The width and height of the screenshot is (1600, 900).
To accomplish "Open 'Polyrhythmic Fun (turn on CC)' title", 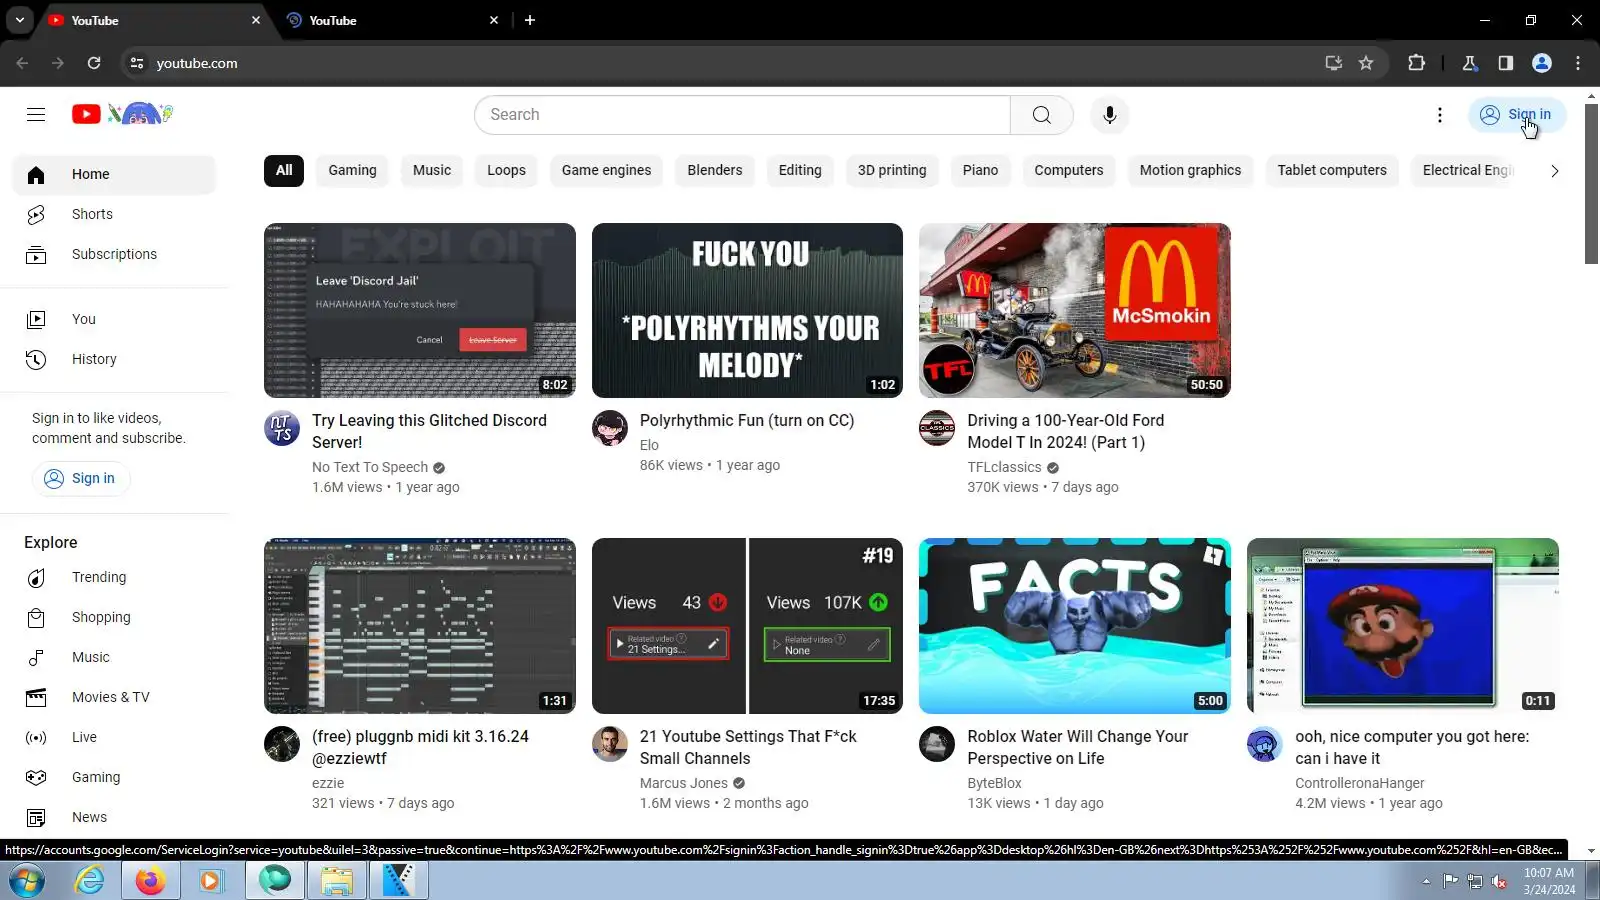I will 747,420.
